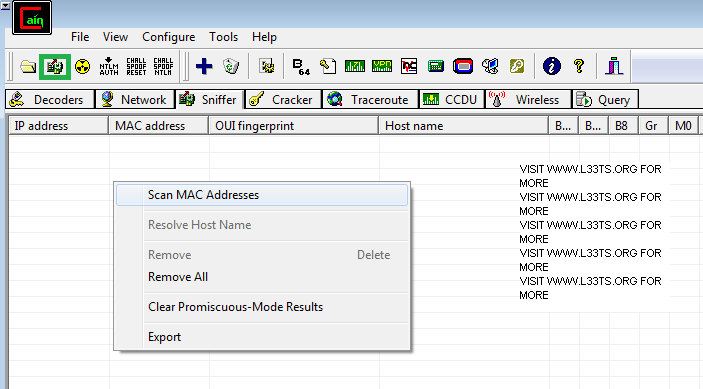The width and height of the screenshot is (703, 389).
Task: Open the Base64 password decoder icon
Action: coord(301,66)
